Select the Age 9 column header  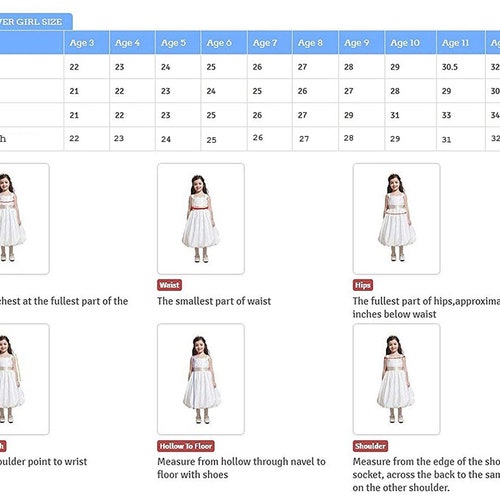click(361, 43)
